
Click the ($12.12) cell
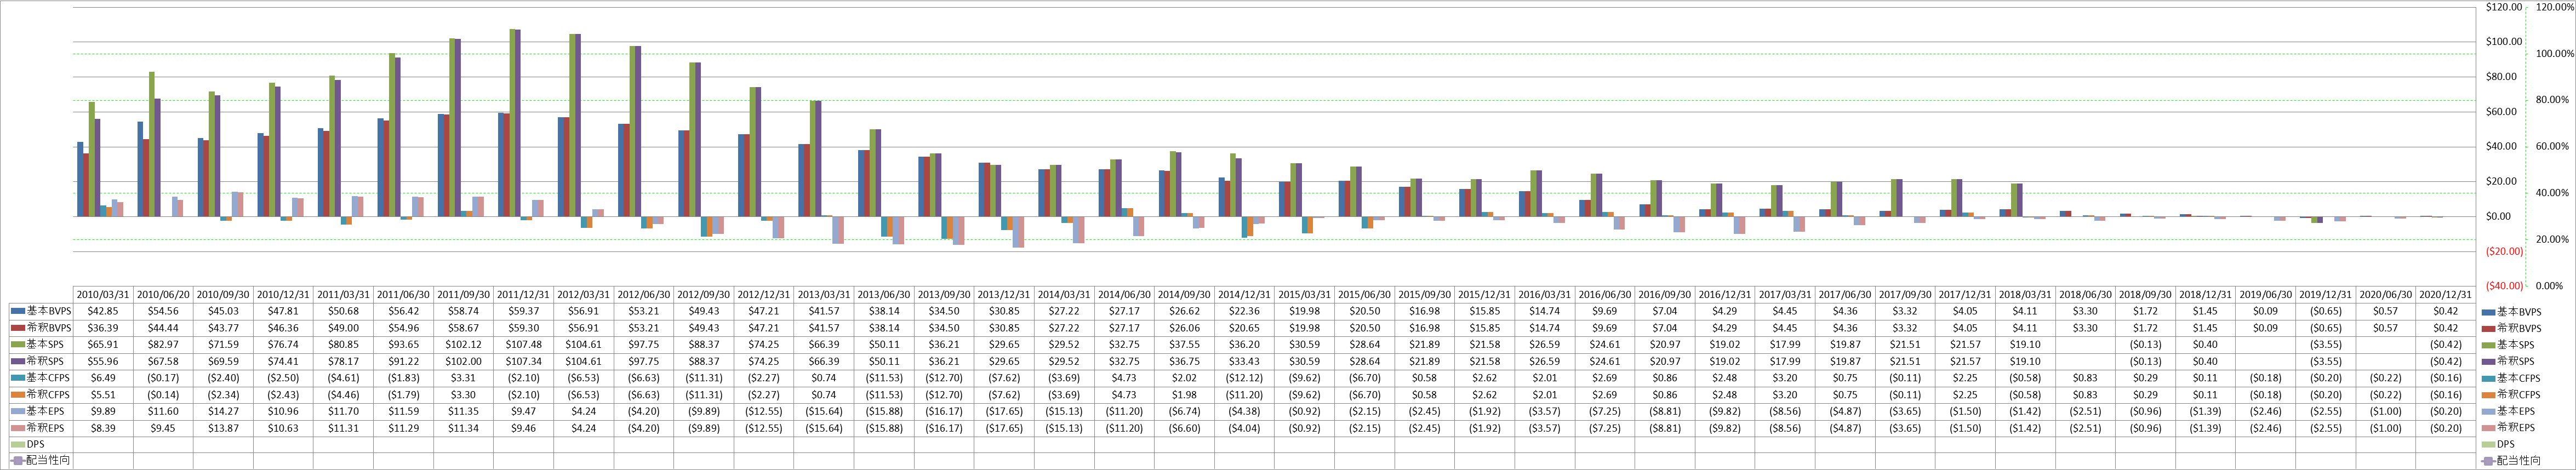tap(1244, 378)
